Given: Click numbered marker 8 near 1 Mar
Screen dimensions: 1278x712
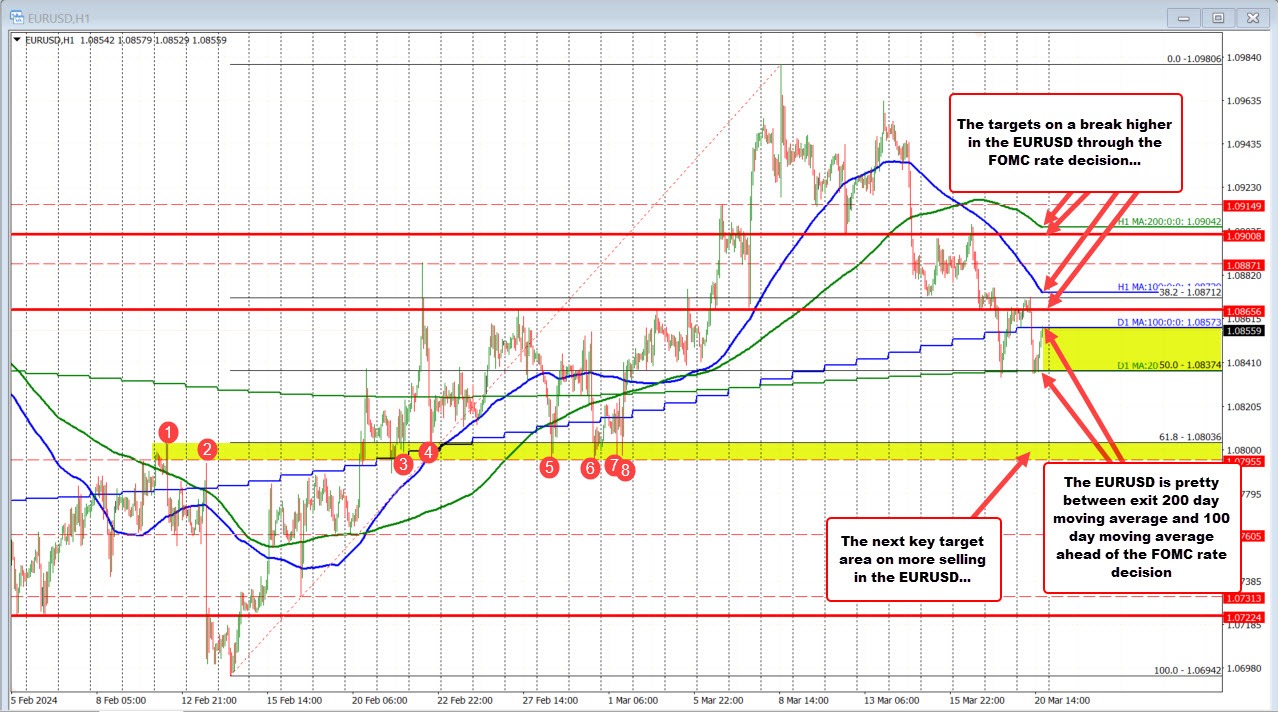Looking at the screenshot, I should pos(625,470).
